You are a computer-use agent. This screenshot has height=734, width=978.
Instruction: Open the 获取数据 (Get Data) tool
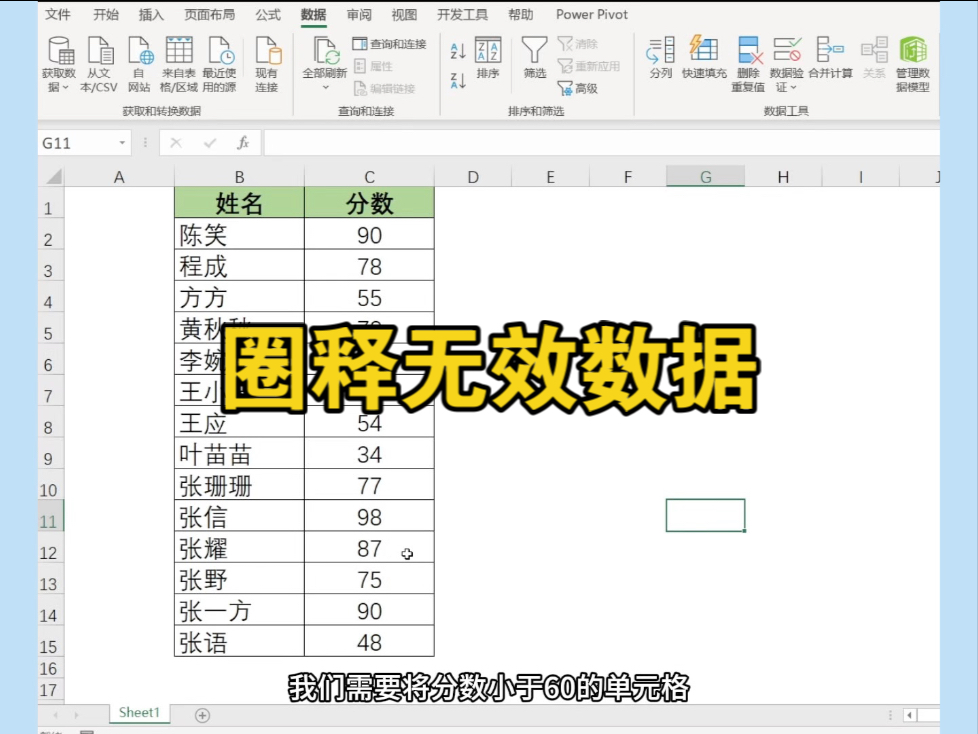tap(59, 64)
